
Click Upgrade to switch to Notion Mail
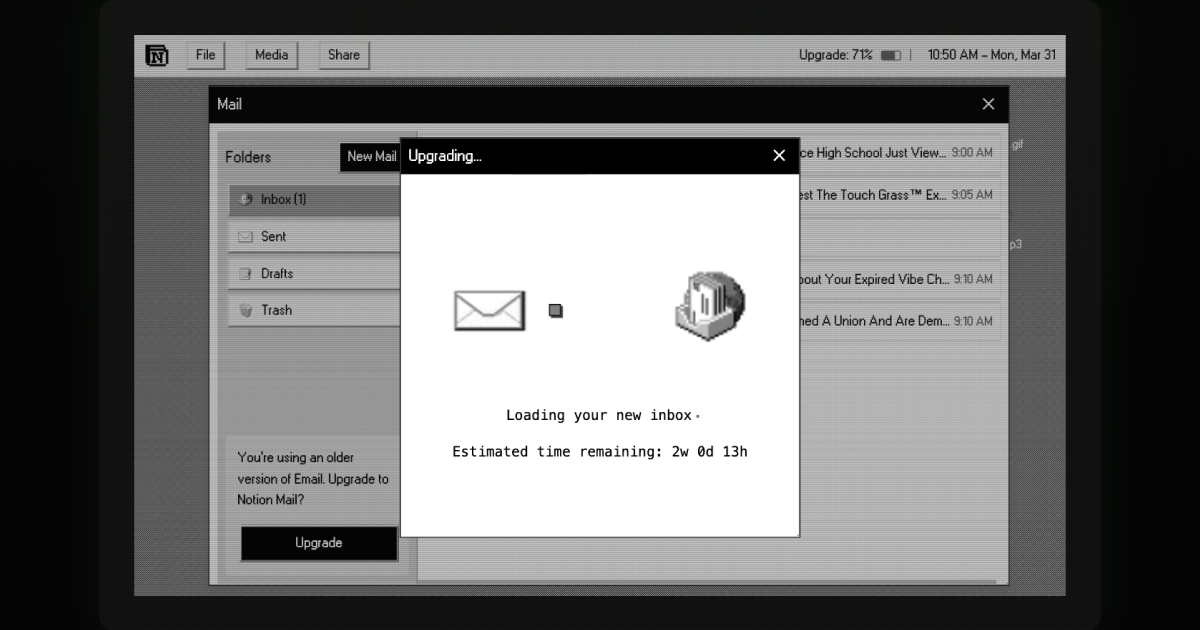coord(318,543)
